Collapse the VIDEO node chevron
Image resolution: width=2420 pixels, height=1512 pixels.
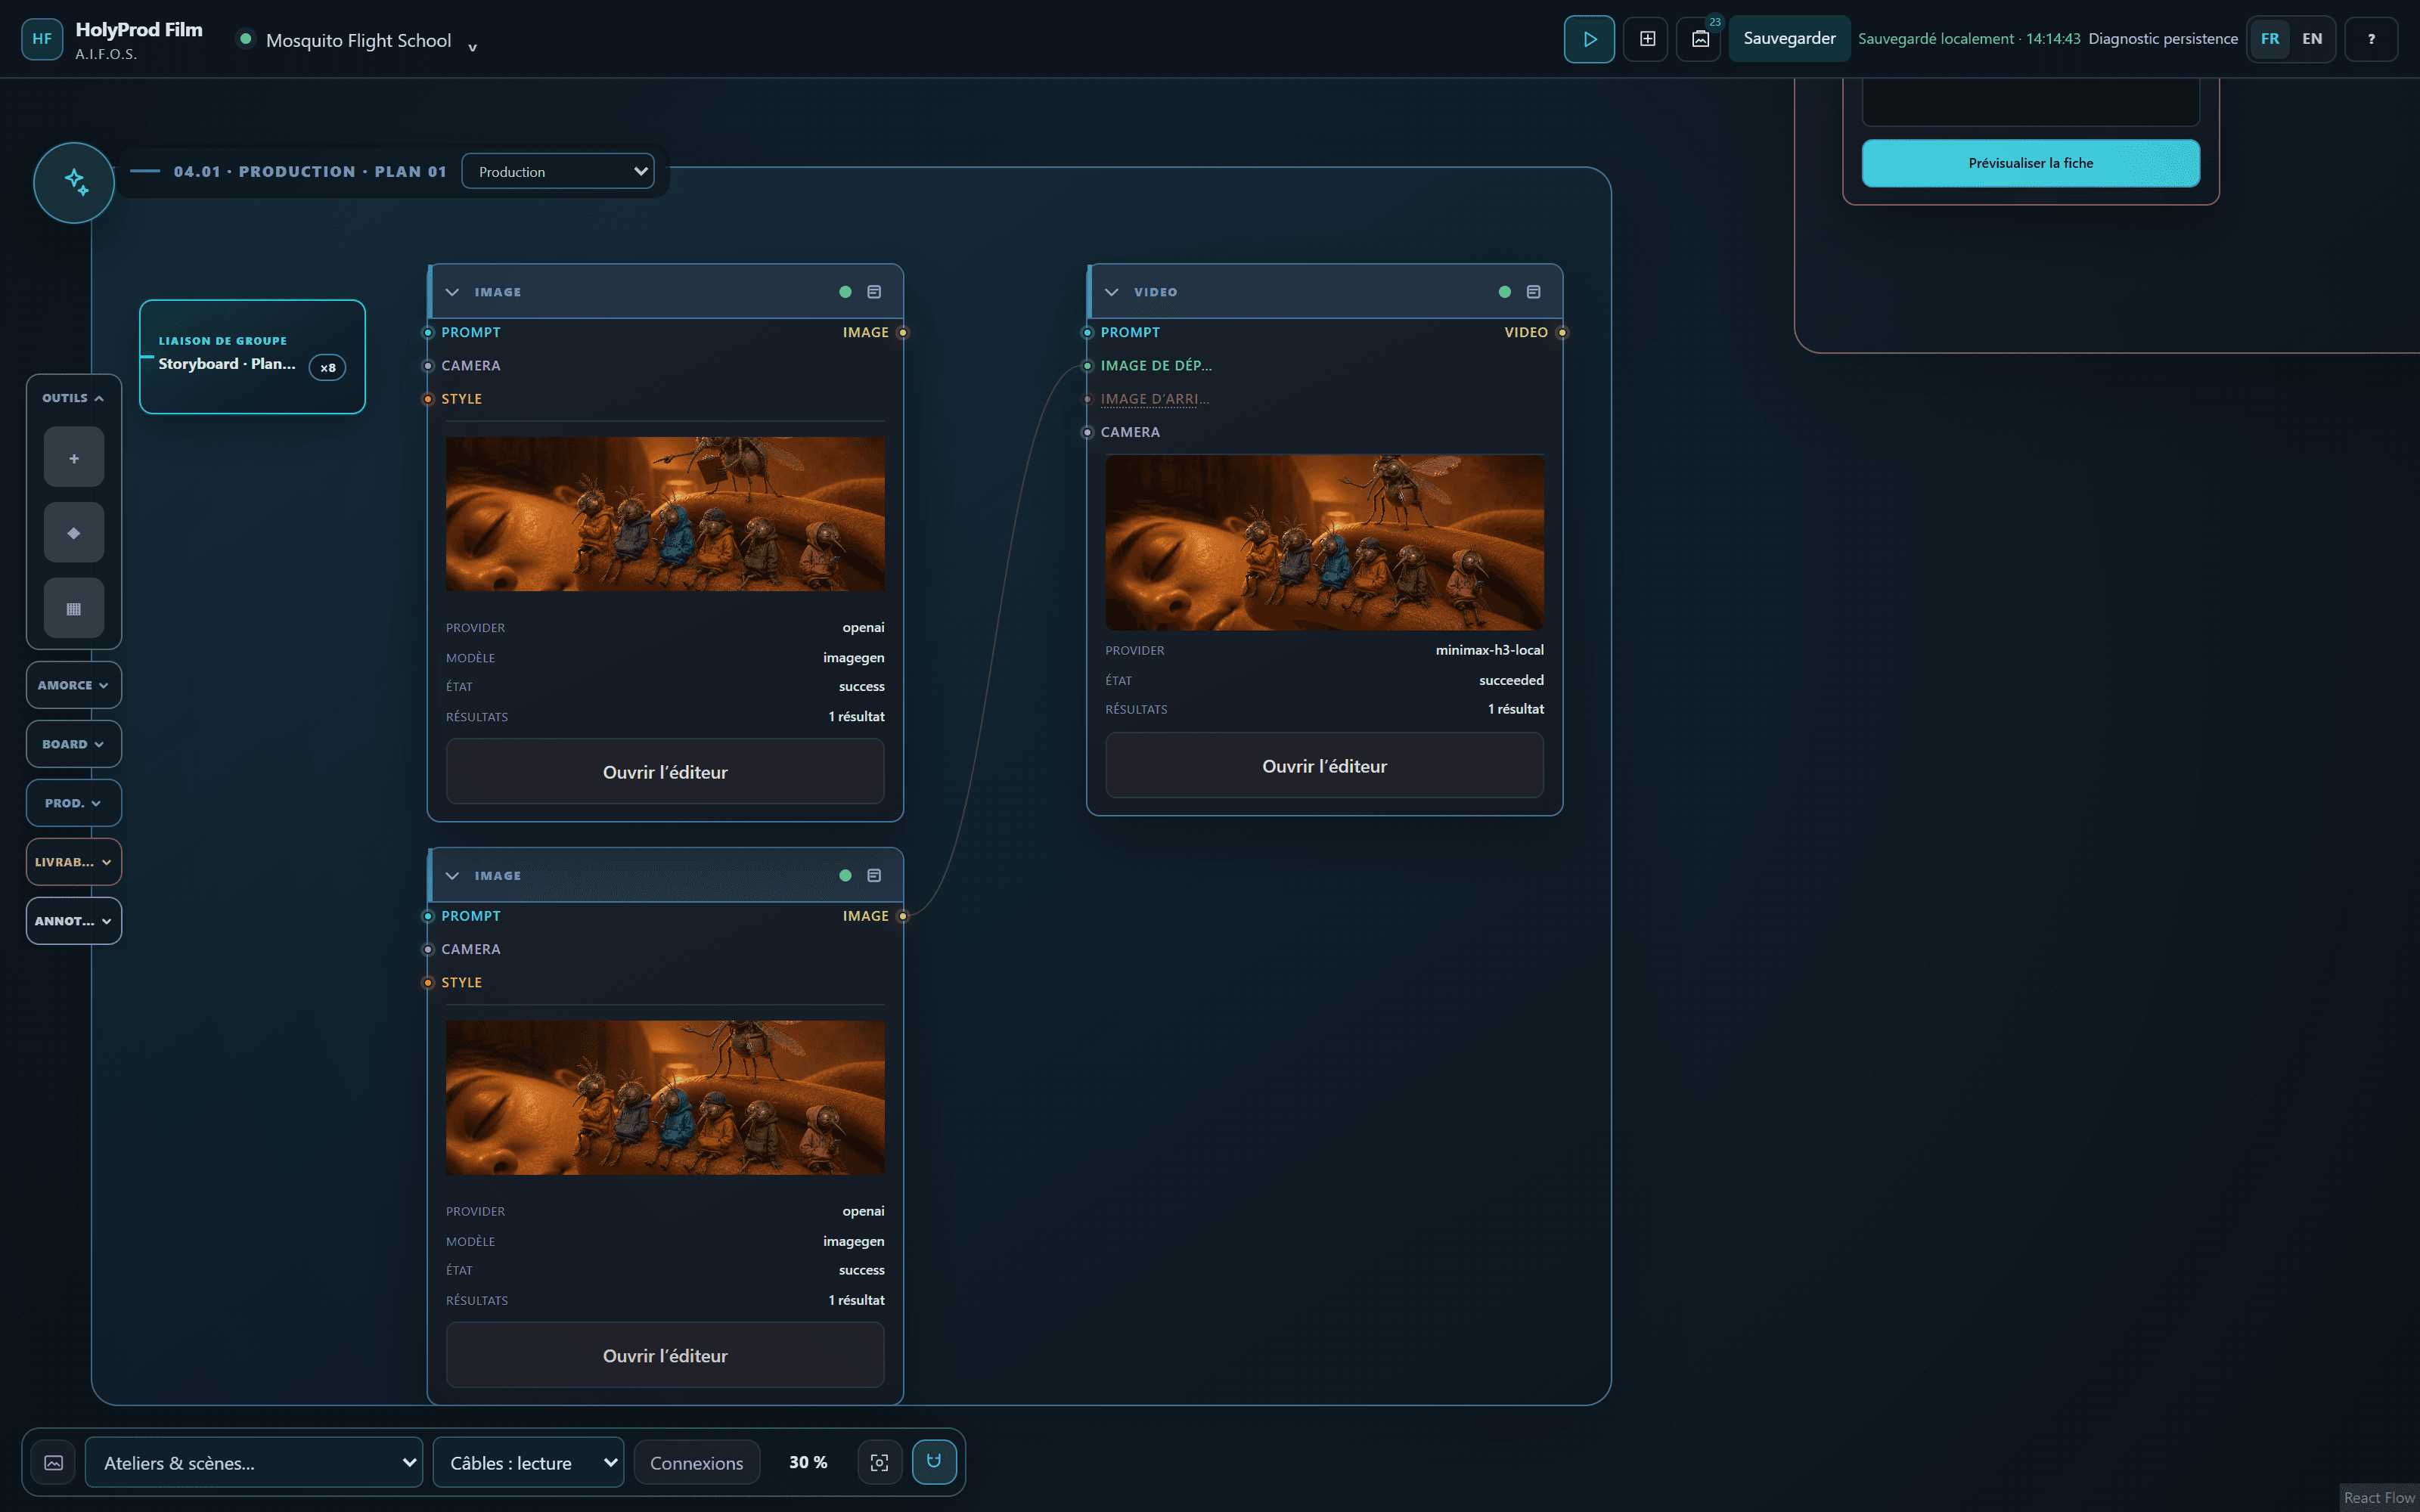point(1111,292)
